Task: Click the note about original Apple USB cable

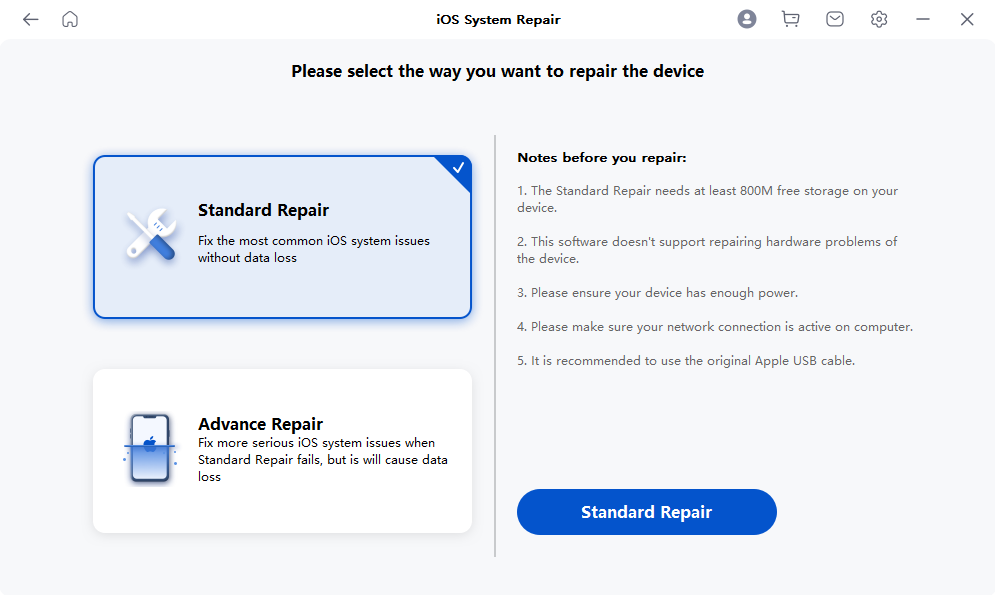Action: click(x=686, y=361)
